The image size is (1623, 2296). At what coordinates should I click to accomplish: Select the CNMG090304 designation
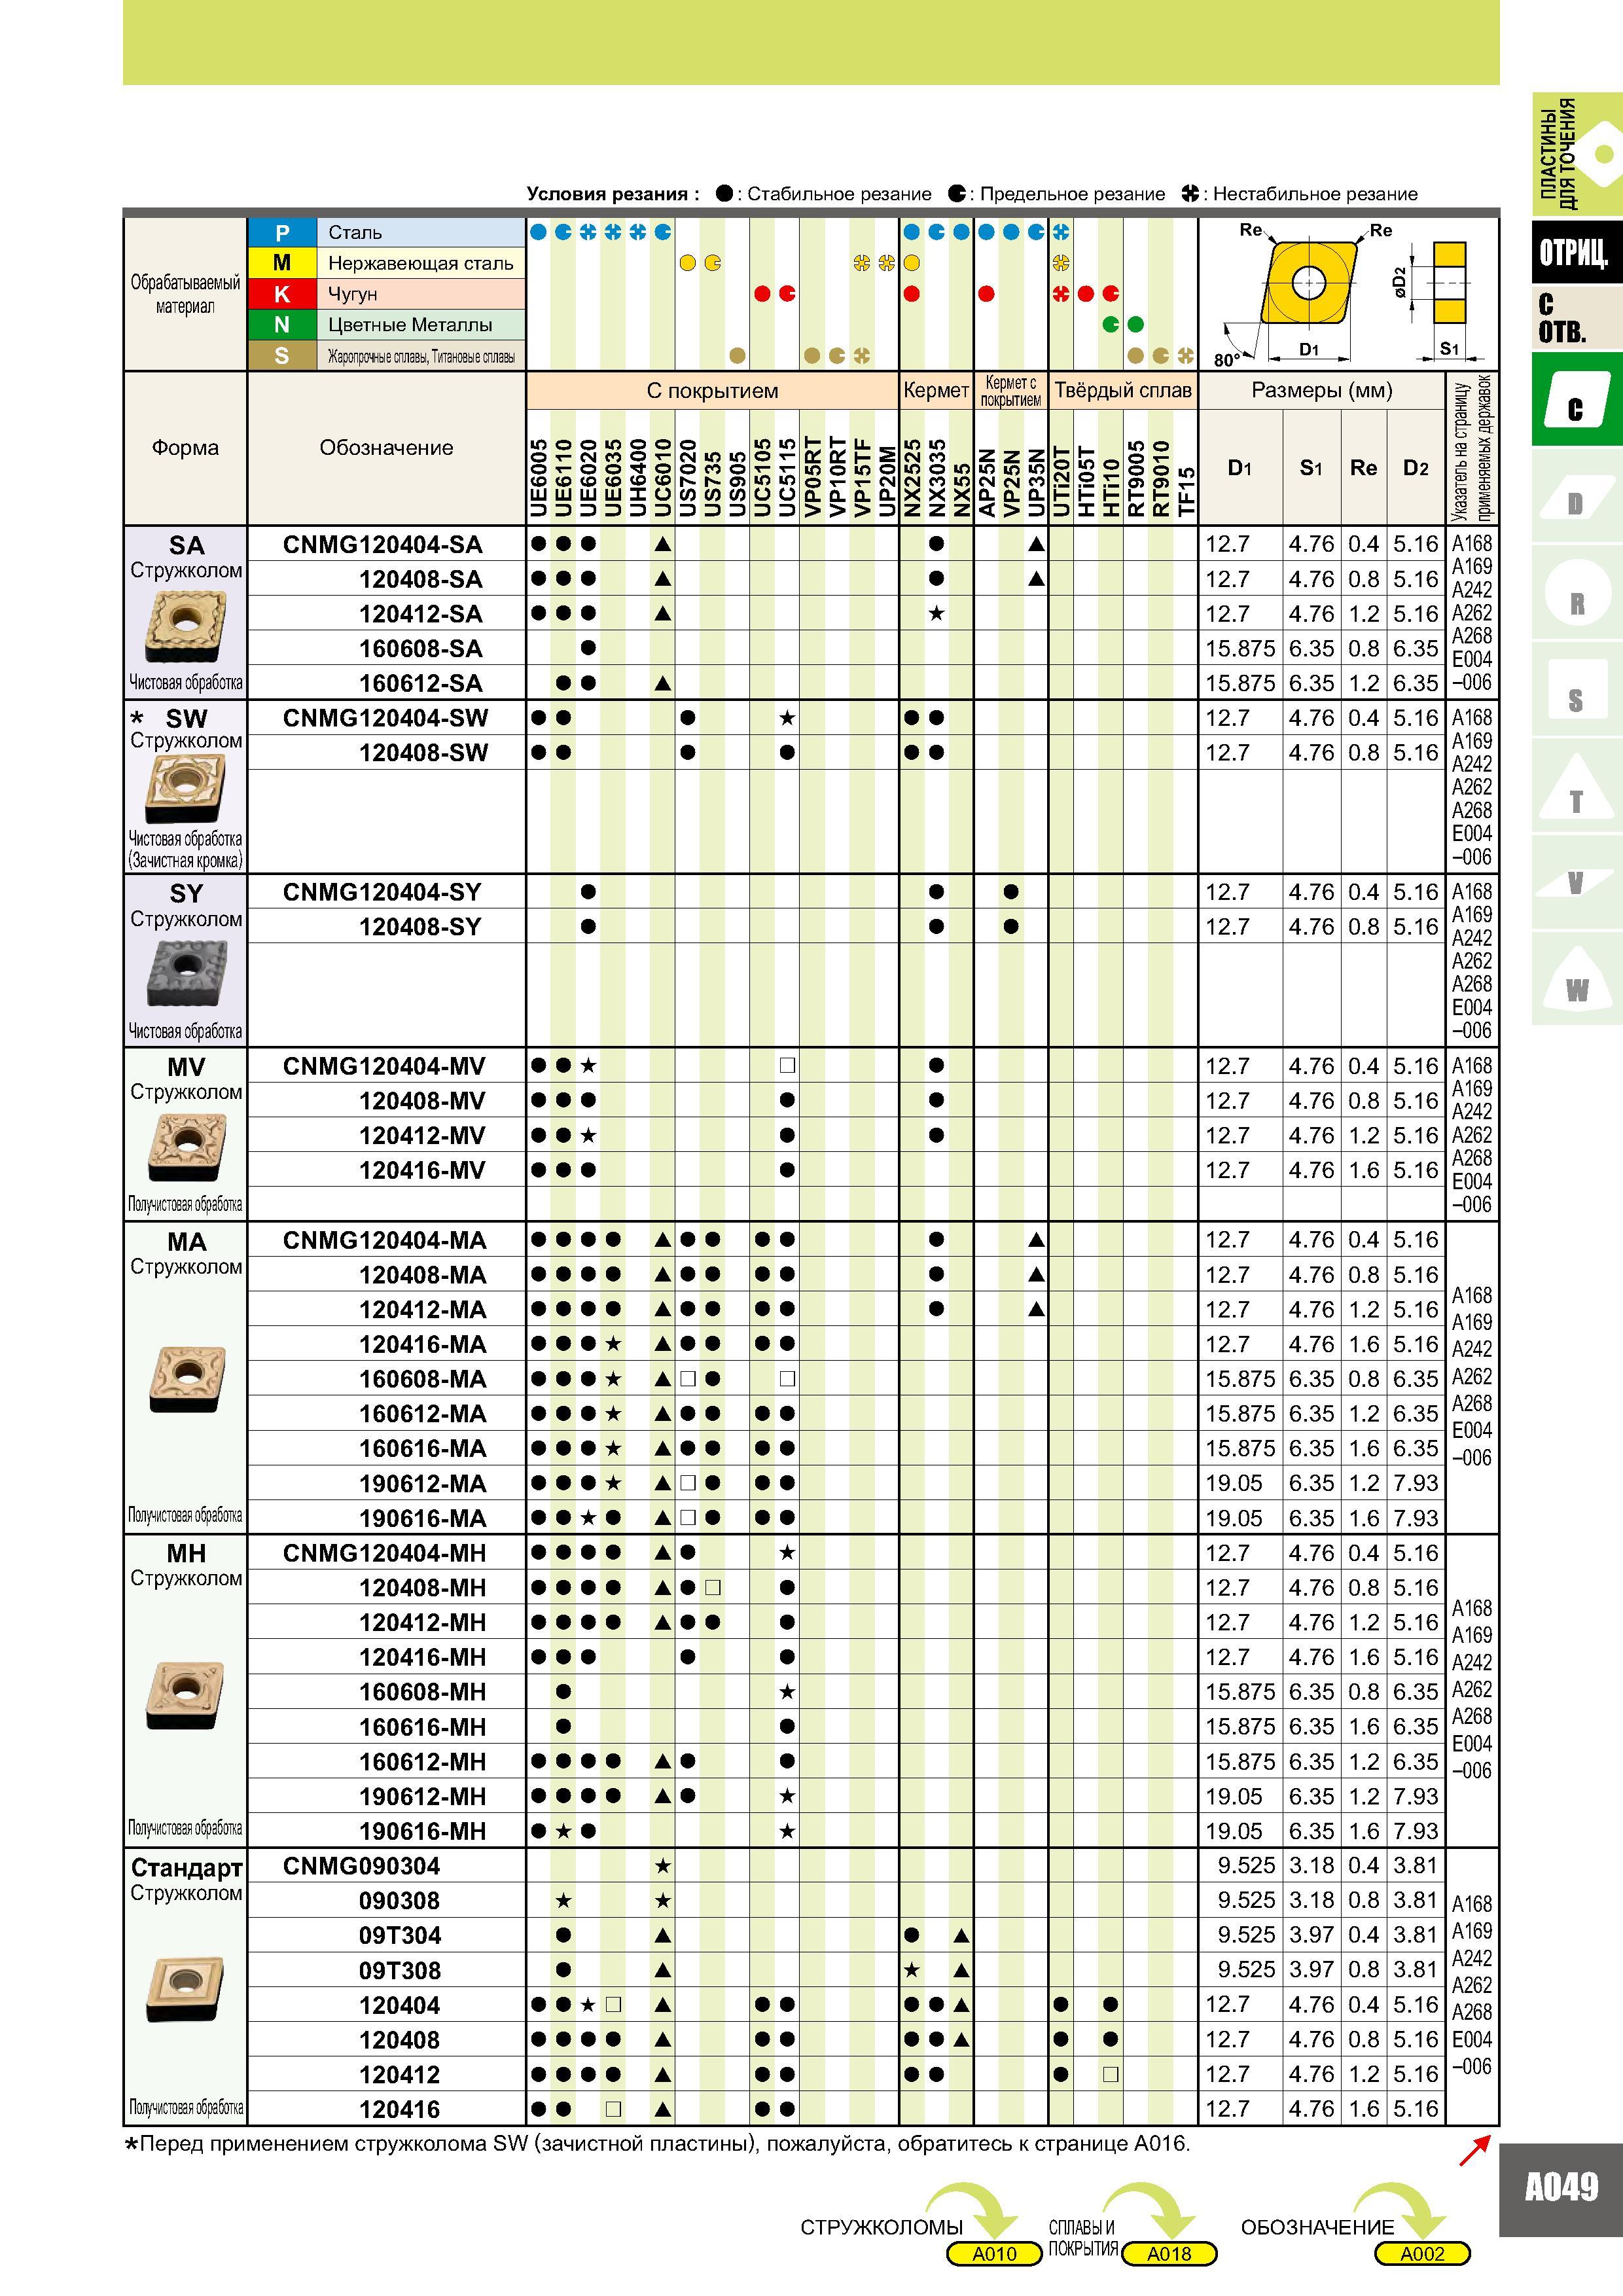click(x=361, y=1867)
